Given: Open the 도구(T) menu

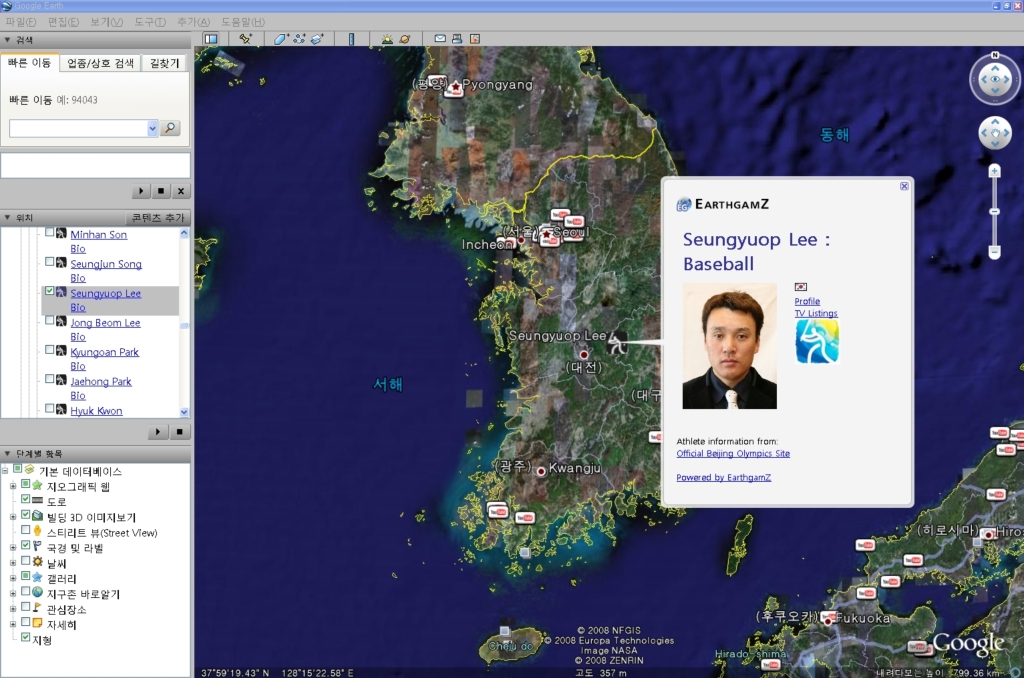Looking at the screenshot, I should coord(150,22).
